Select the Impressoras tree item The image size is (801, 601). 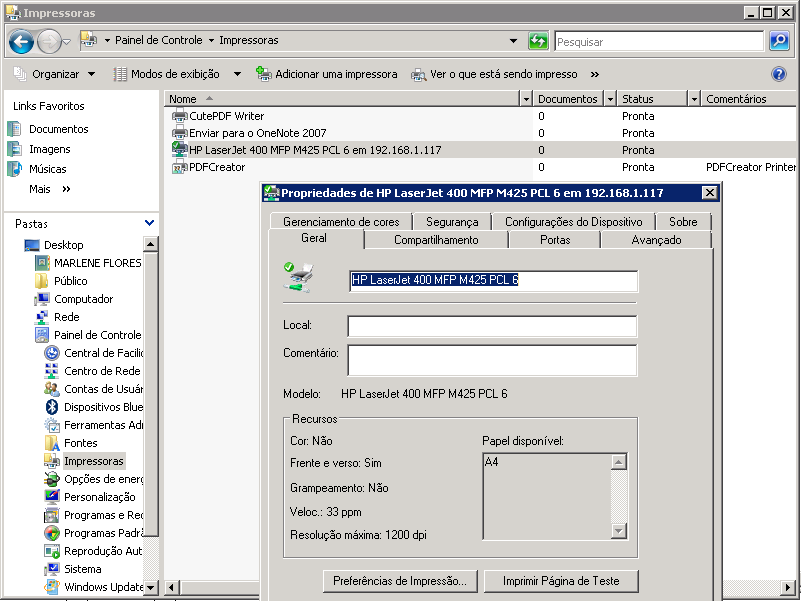[94, 461]
